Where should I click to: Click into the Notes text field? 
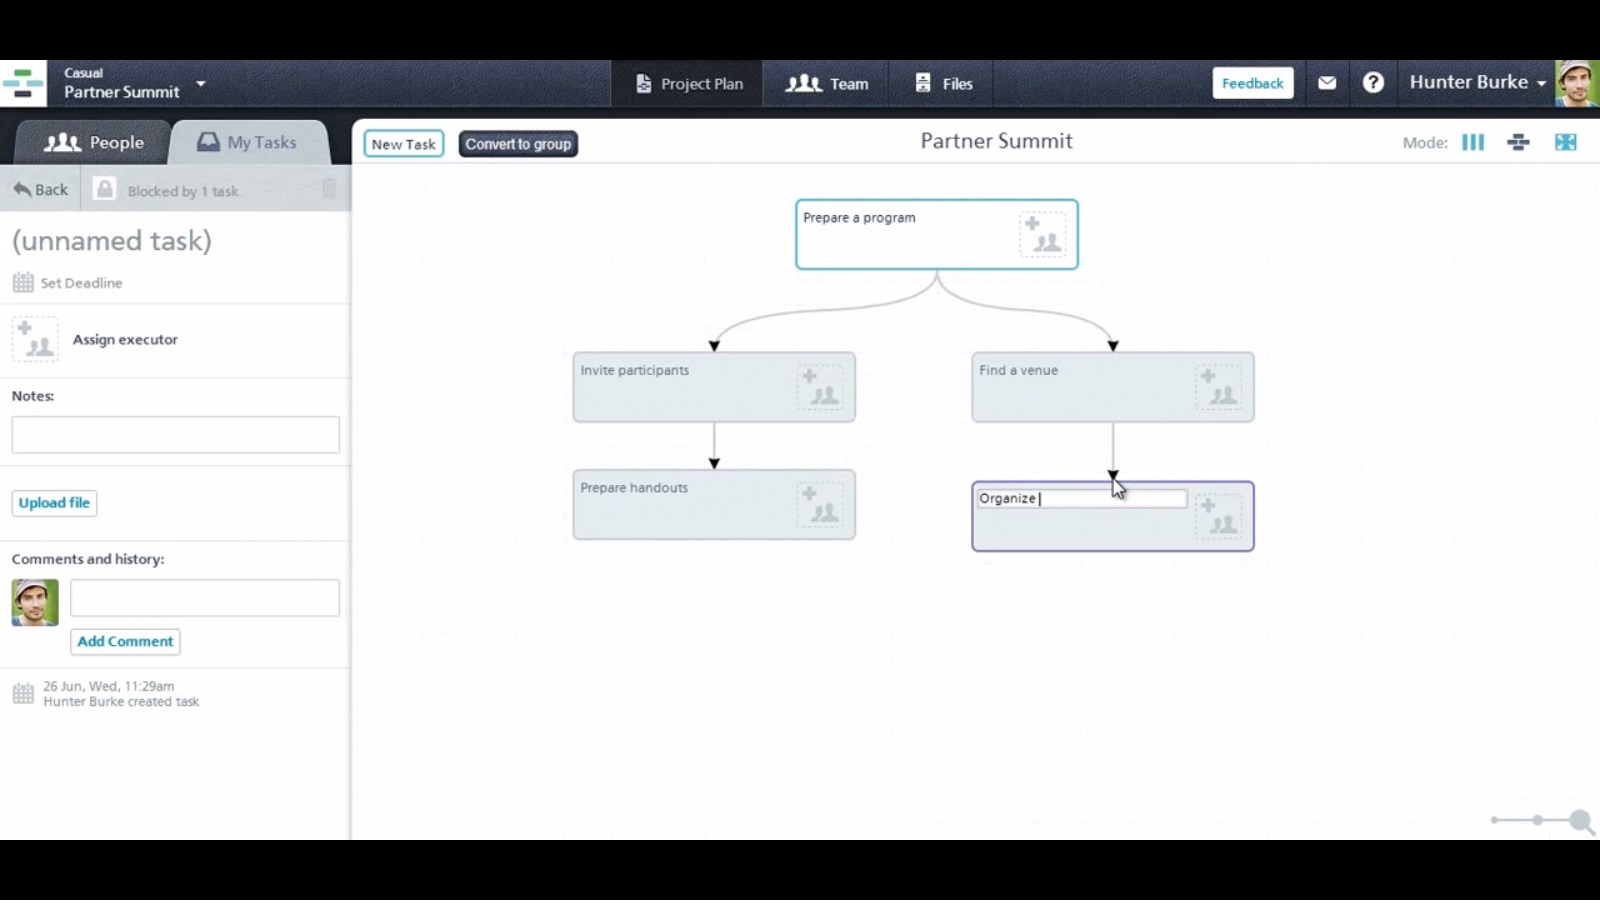pos(175,435)
